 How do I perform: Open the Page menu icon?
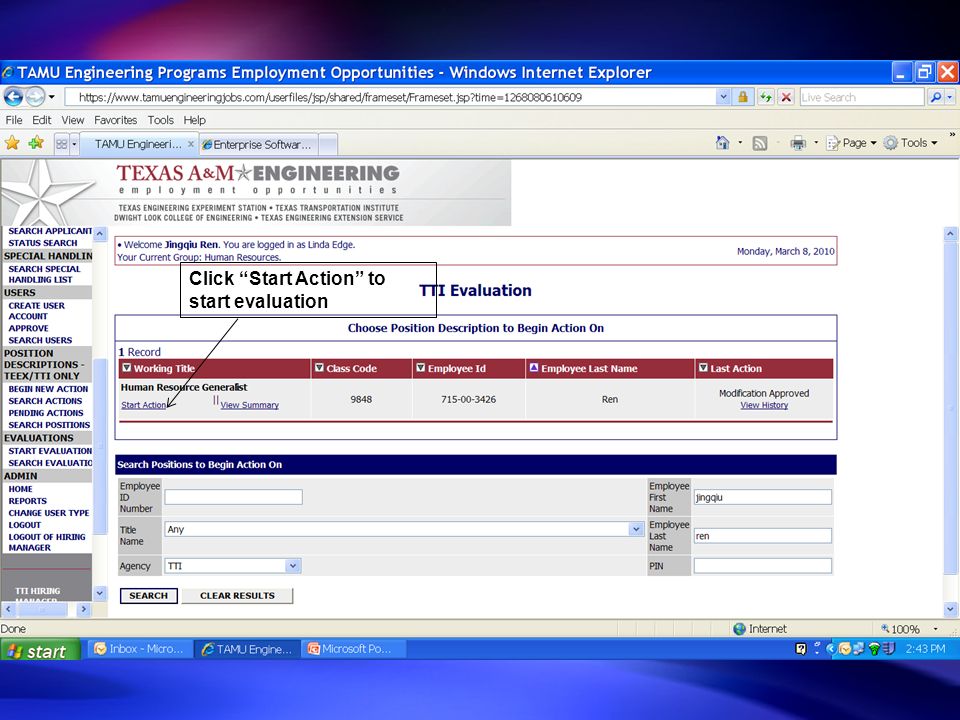pyautogui.click(x=833, y=143)
